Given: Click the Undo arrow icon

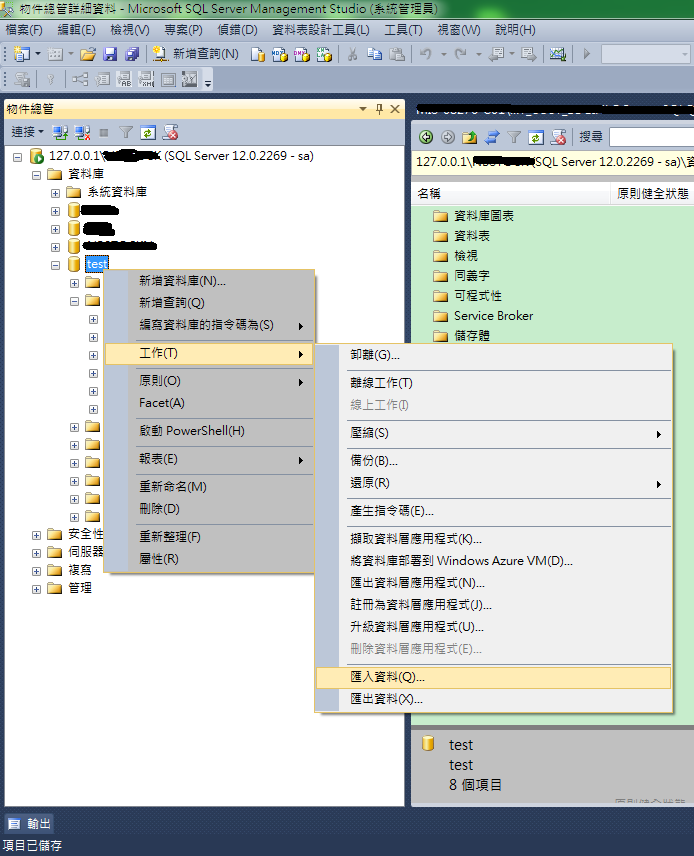Looking at the screenshot, I should 426,54.
